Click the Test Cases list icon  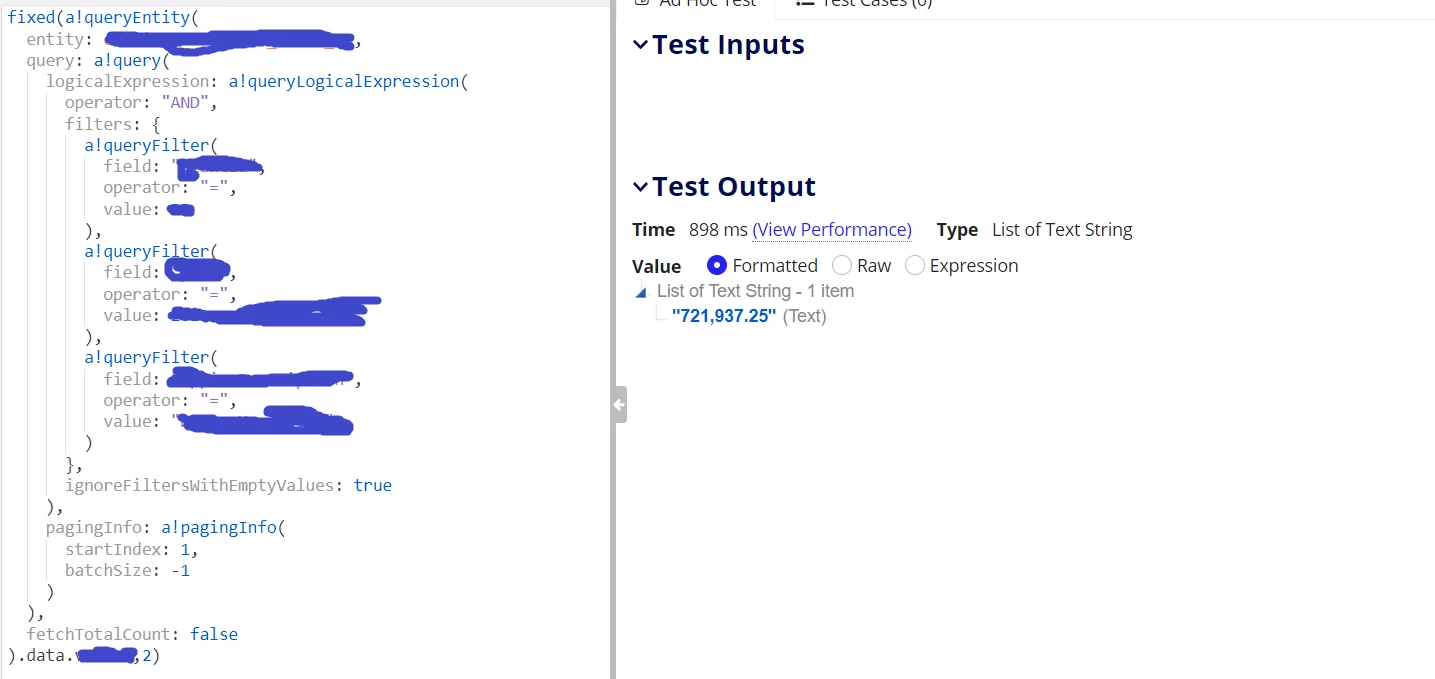click(803, 3)
